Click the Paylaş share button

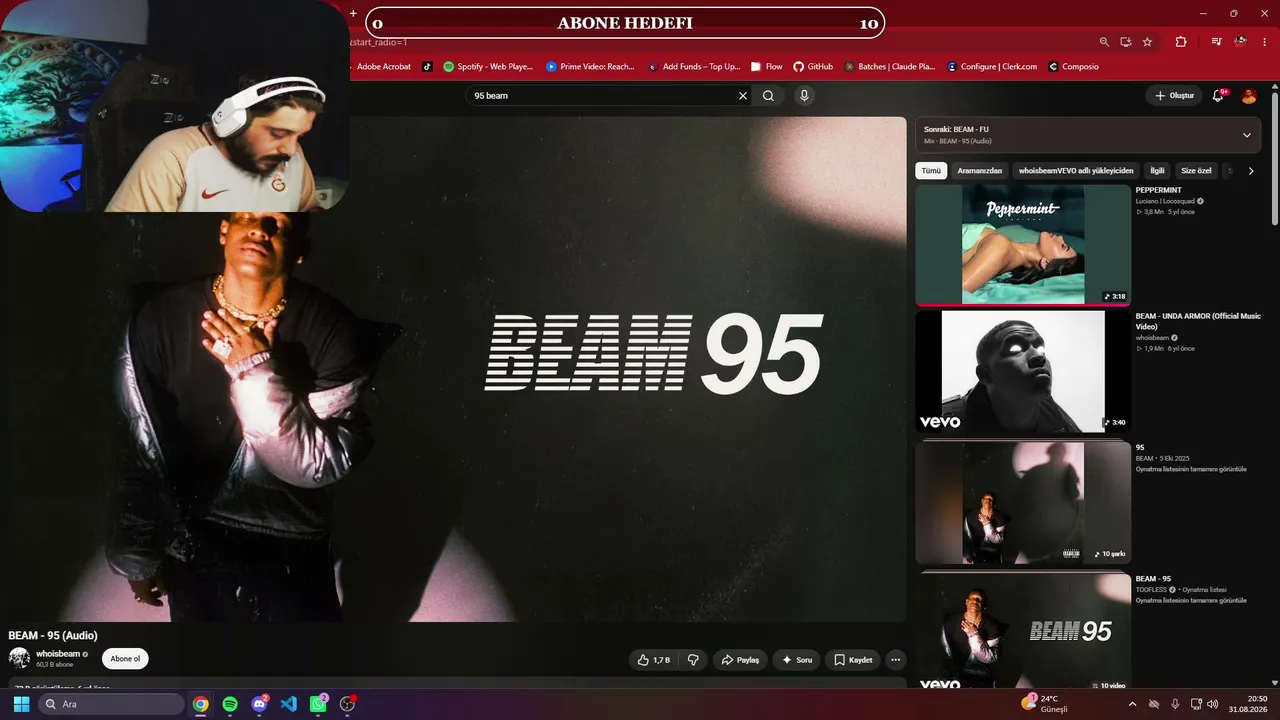point(741,660)
